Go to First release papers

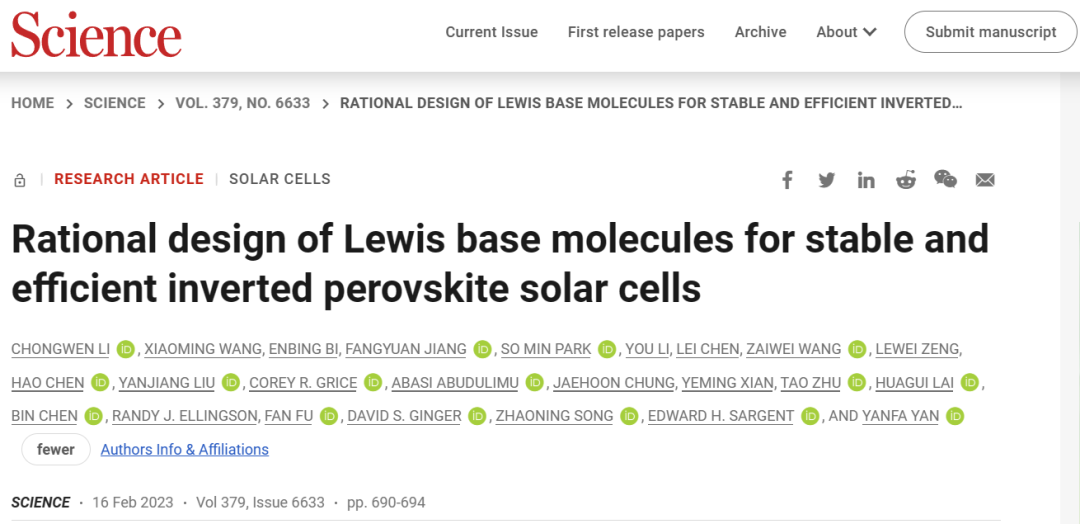click(636, 32)
